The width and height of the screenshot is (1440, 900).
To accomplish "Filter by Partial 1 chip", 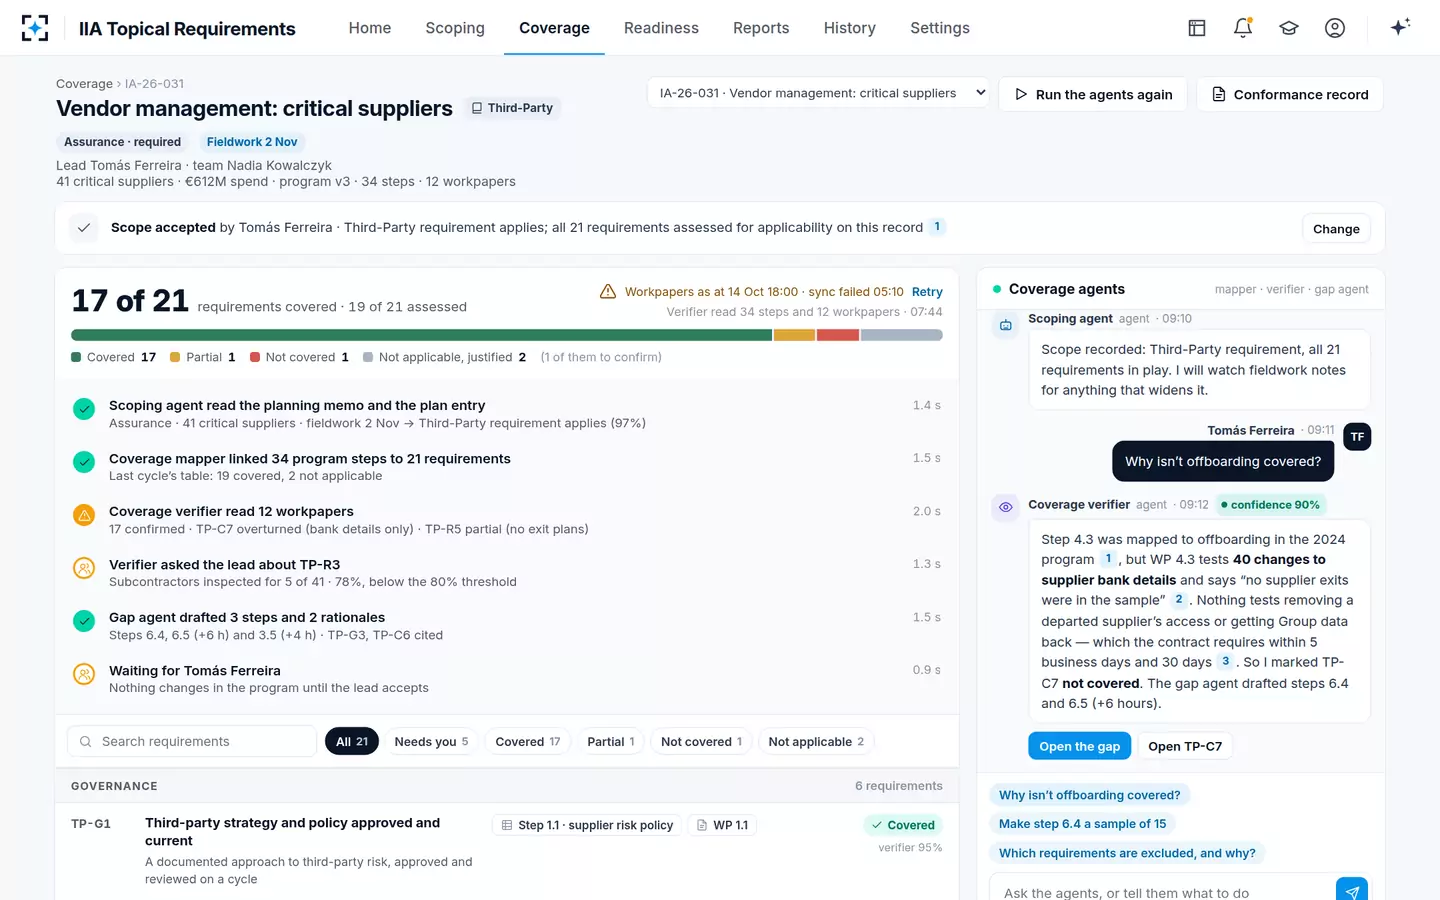I will click(x=611, y=741).
